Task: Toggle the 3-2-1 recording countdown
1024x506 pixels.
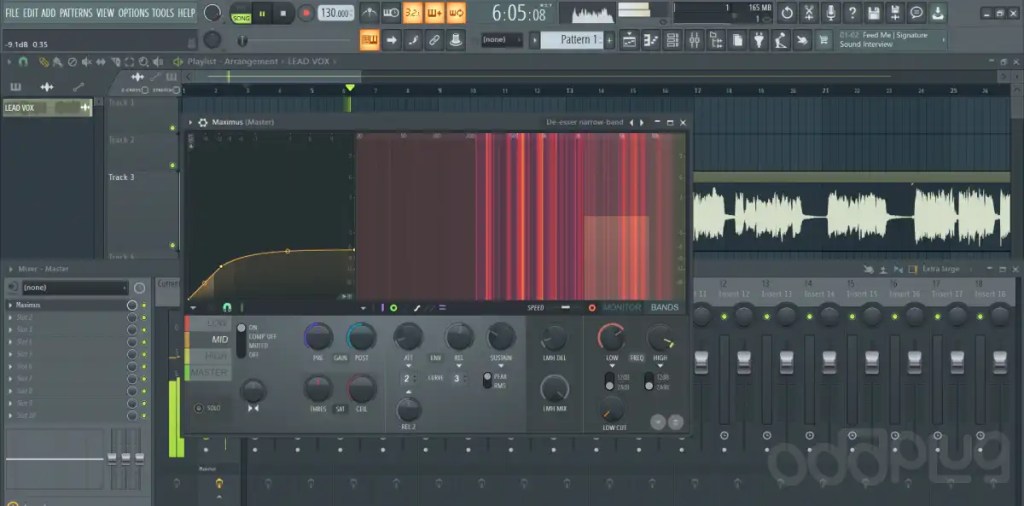Action: point(412,12)
